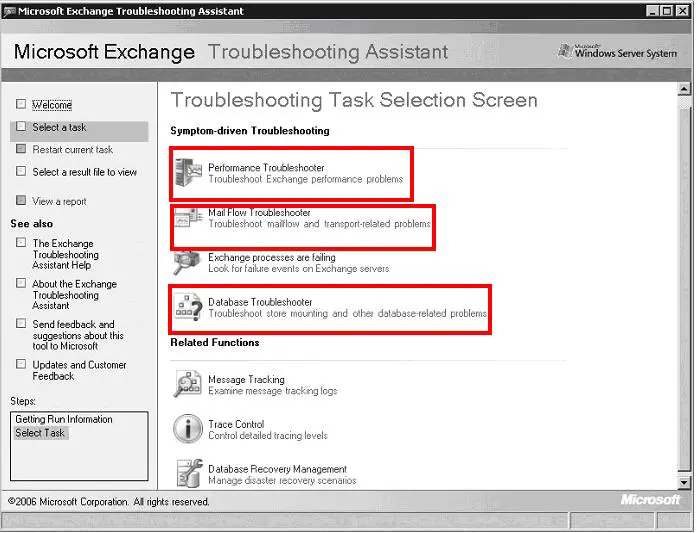Click the Performance Troubleshooter server icon
Viewport: 697px width, 533px height.
coord(188,172)
